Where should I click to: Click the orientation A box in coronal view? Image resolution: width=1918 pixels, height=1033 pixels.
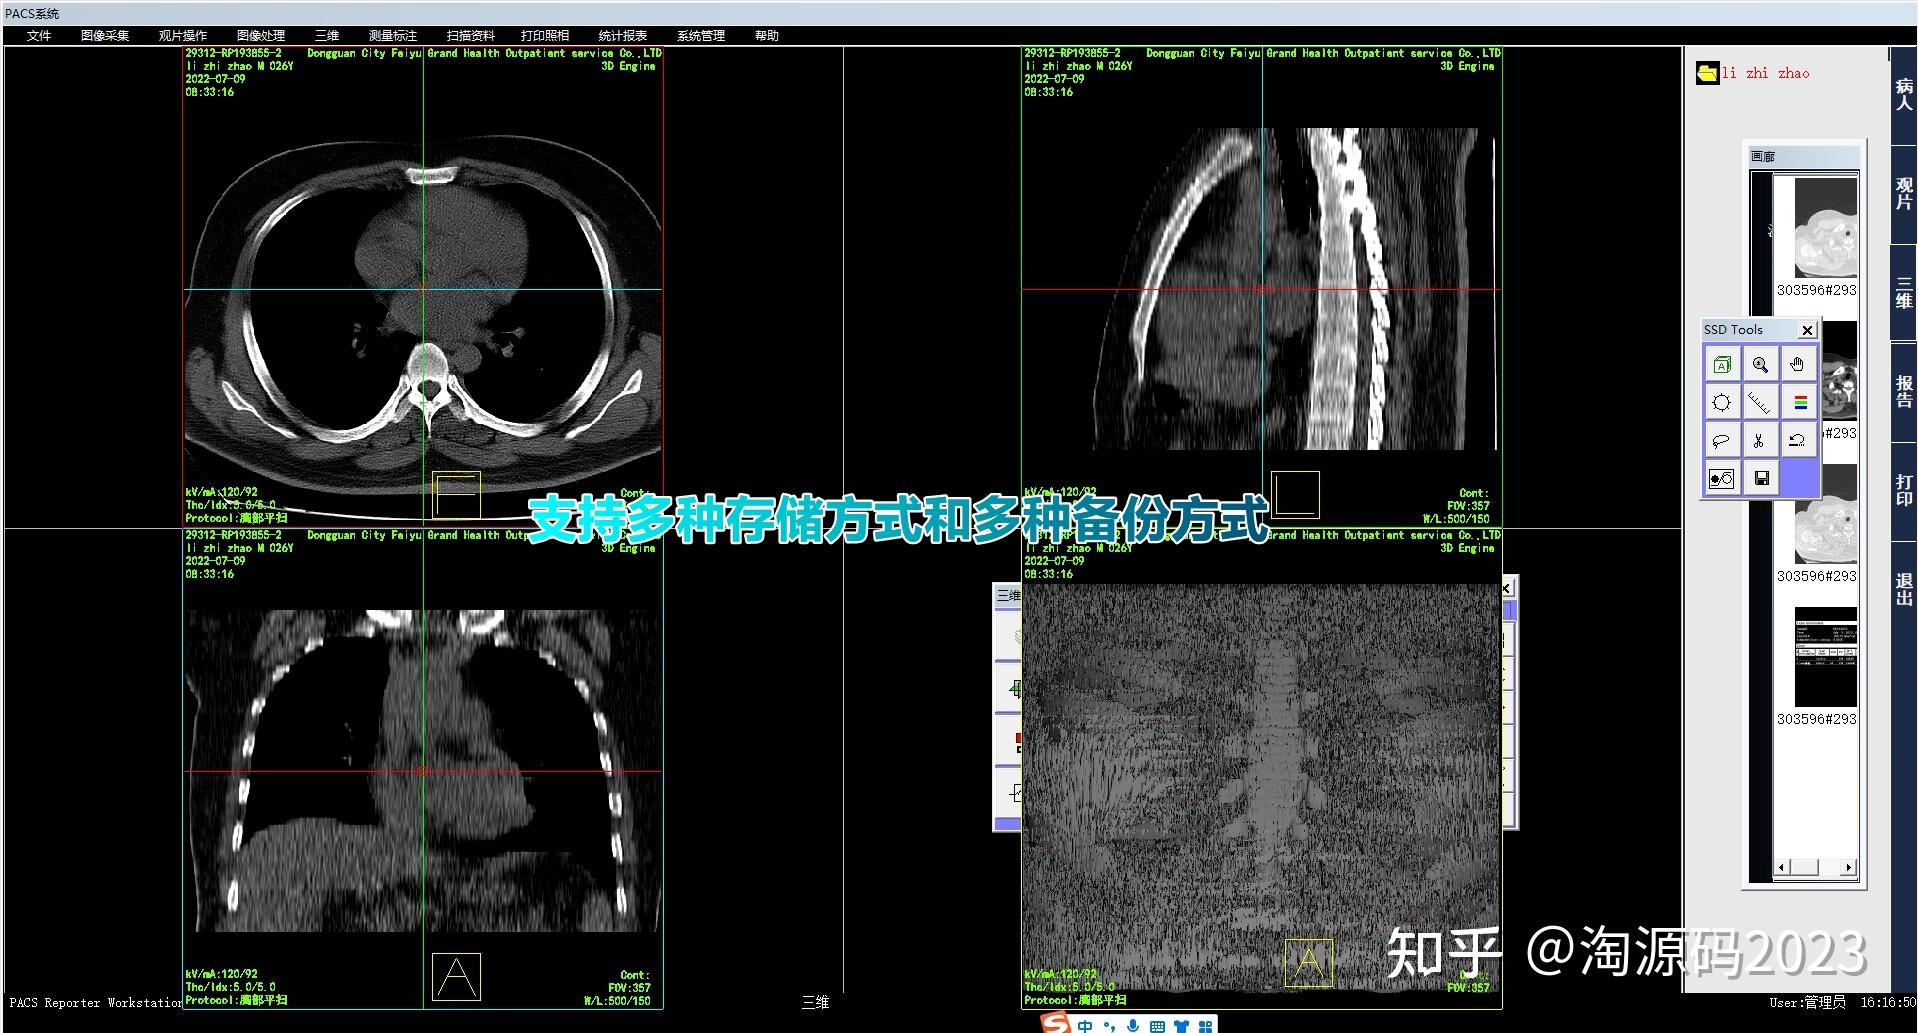click(x=456, y=977)
